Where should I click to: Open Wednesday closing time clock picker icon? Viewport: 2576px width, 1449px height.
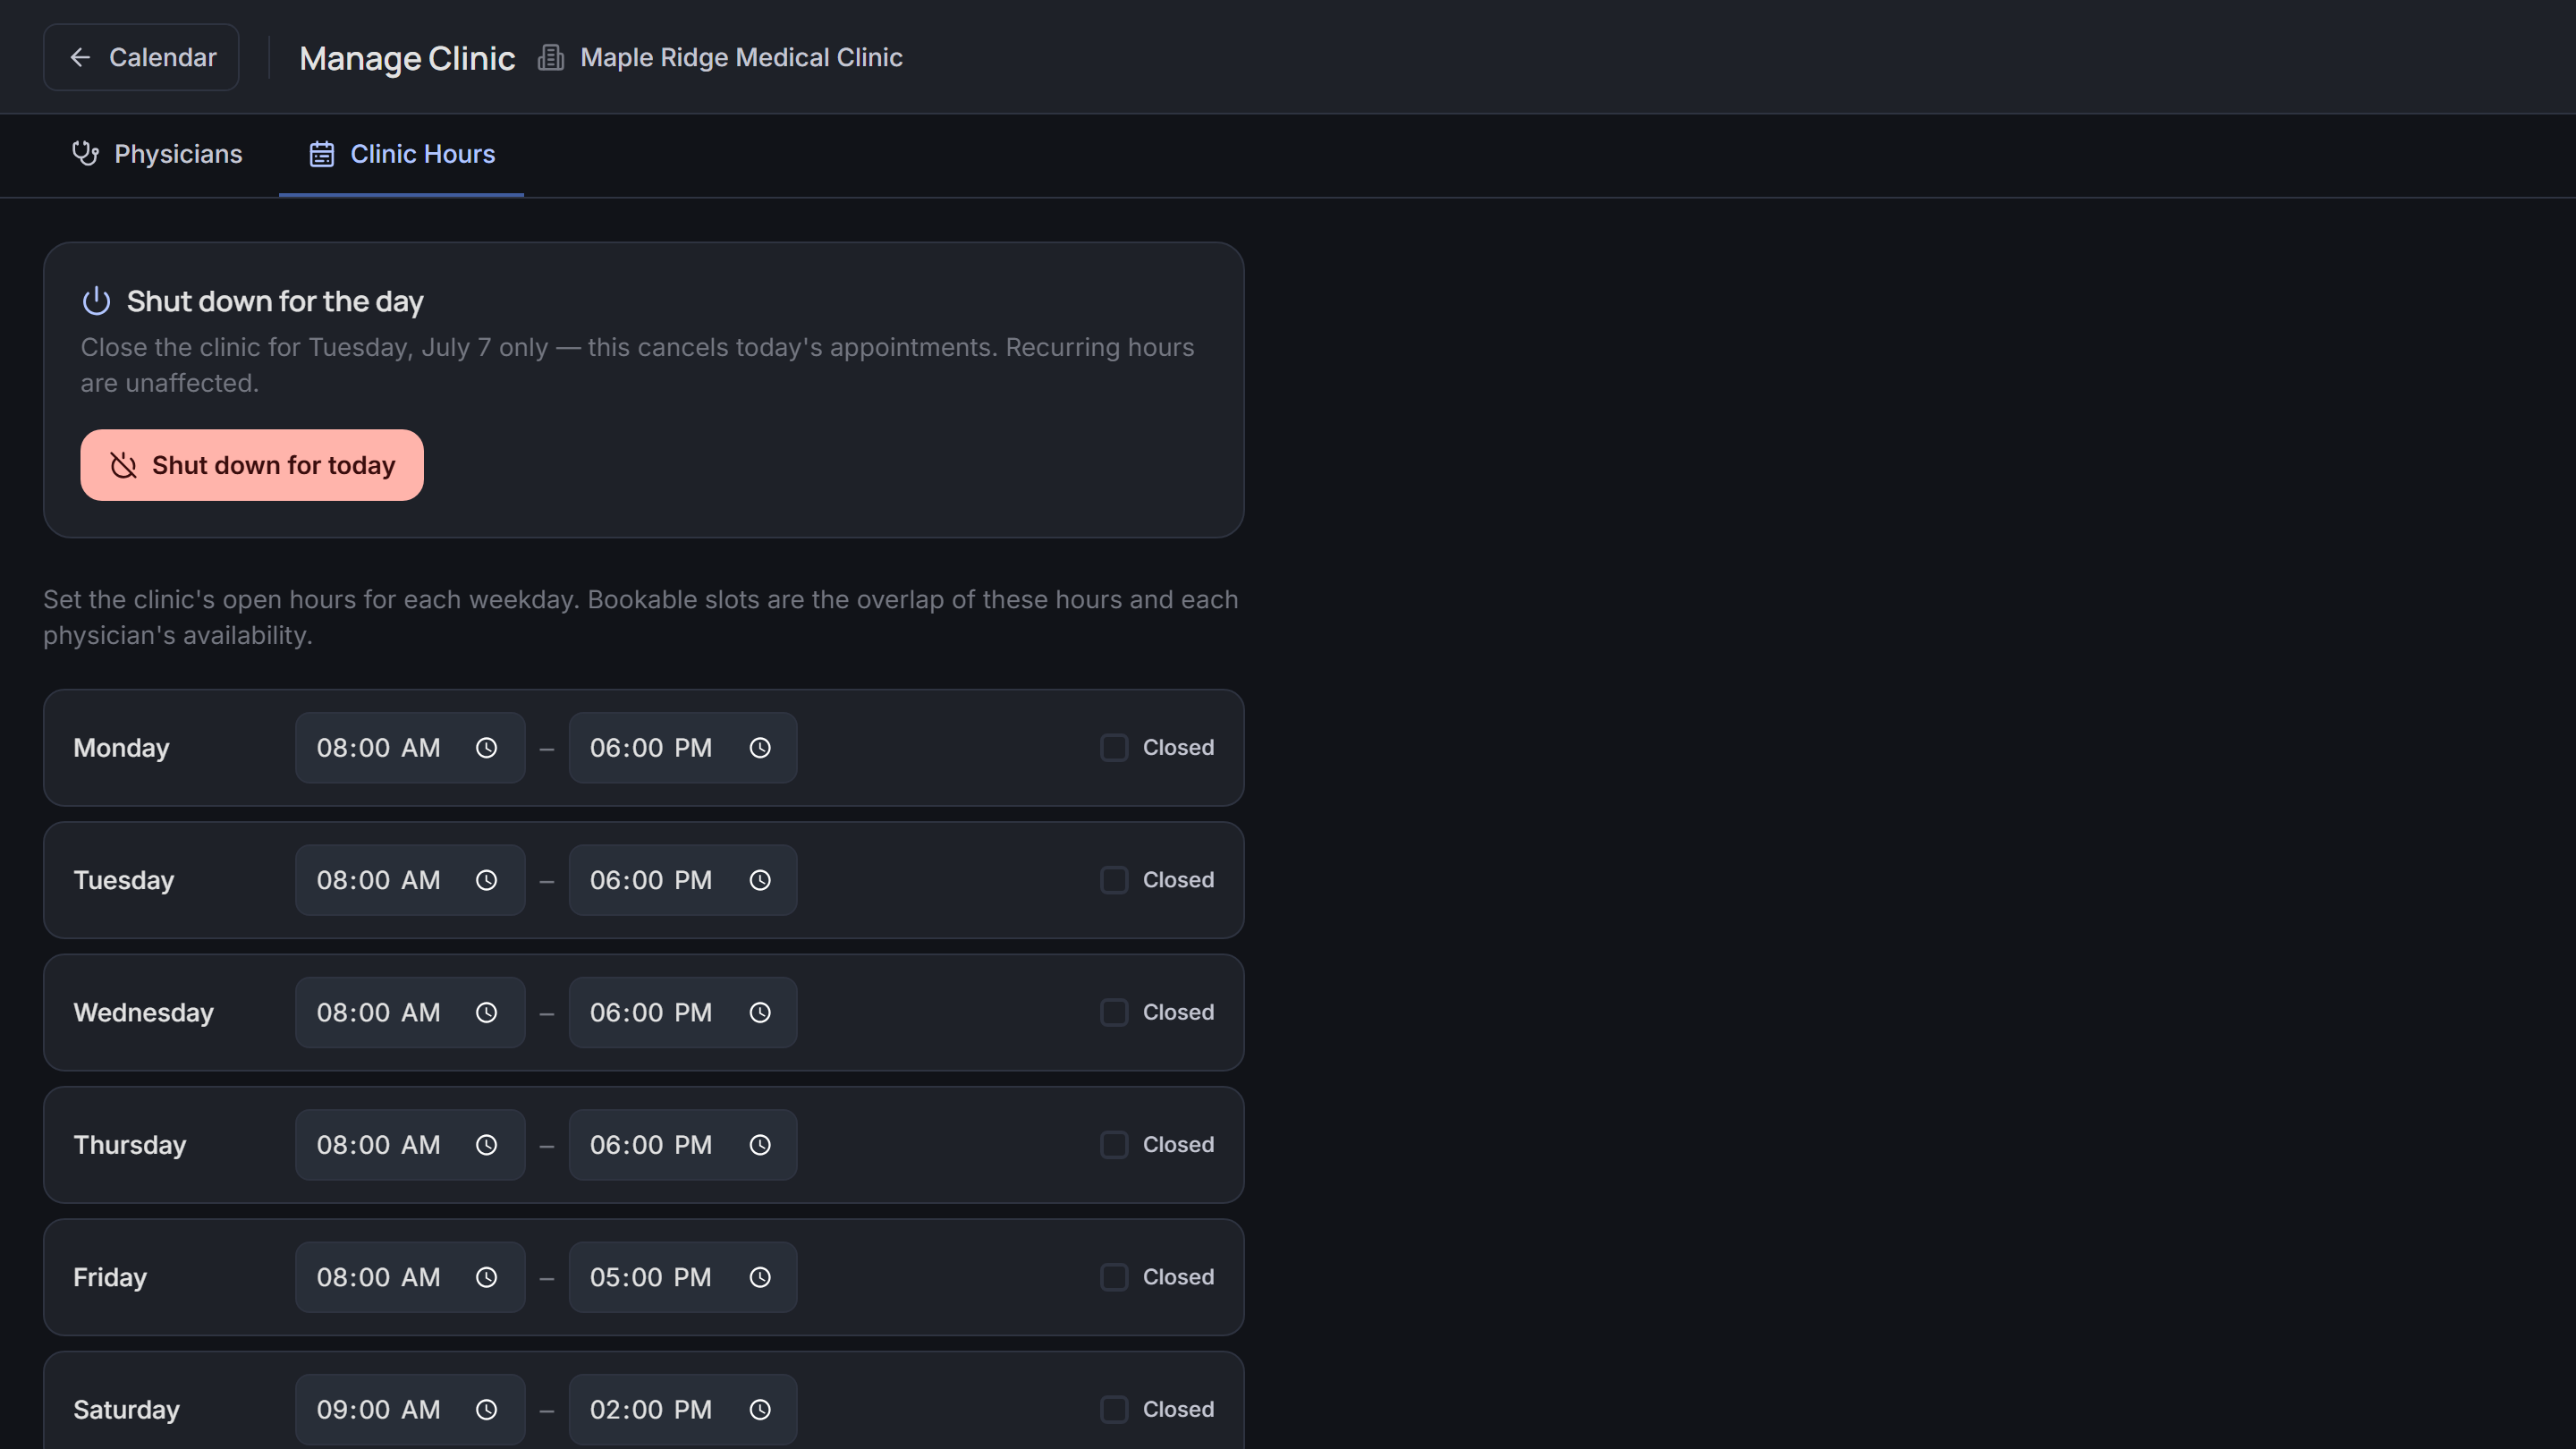pos(760,1013)
